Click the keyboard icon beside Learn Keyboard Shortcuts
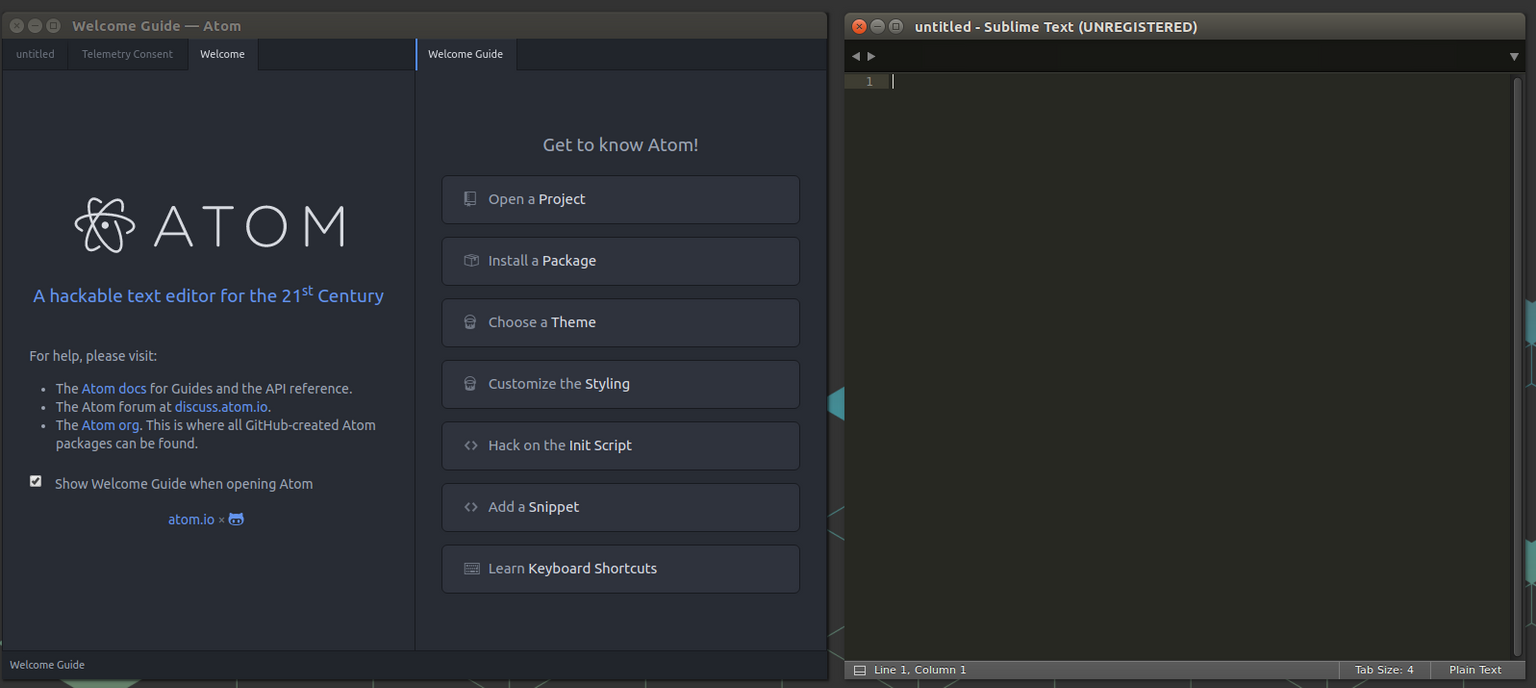 (x=471, y=569)
